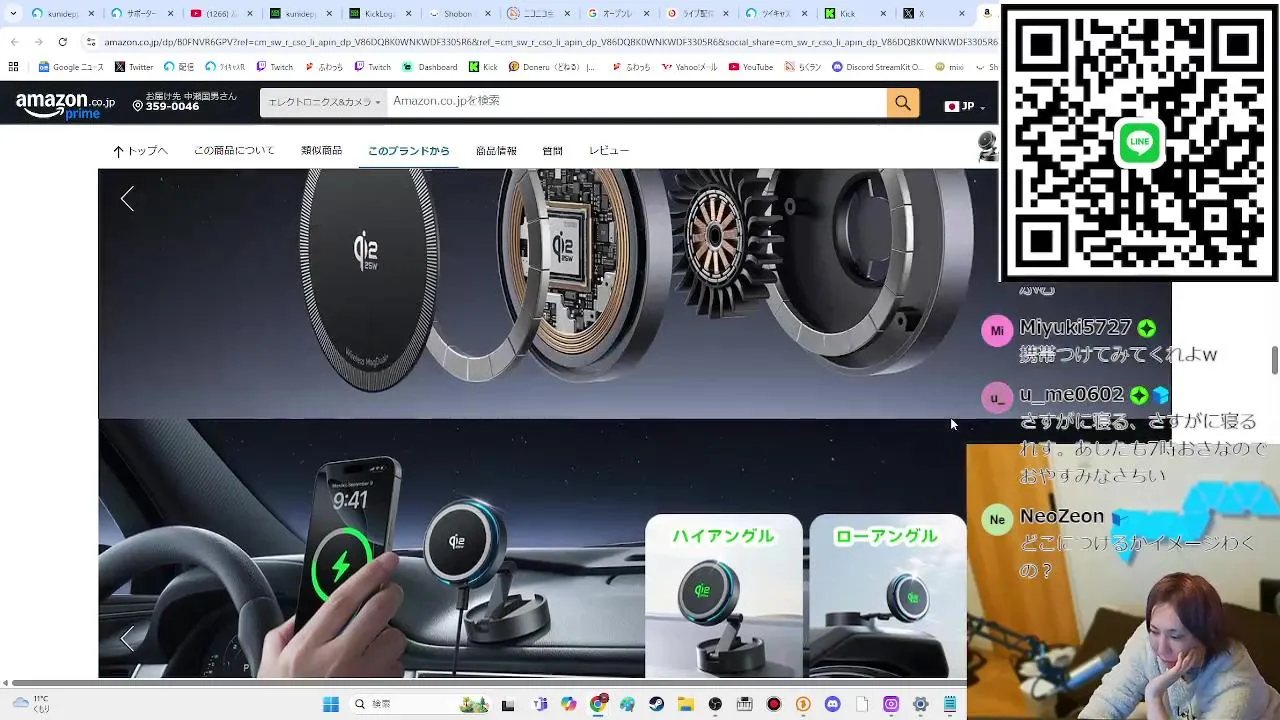Open the weather widget in the taskbar
The height and width of the screenshot is (720, 1280).
point(32,704)
